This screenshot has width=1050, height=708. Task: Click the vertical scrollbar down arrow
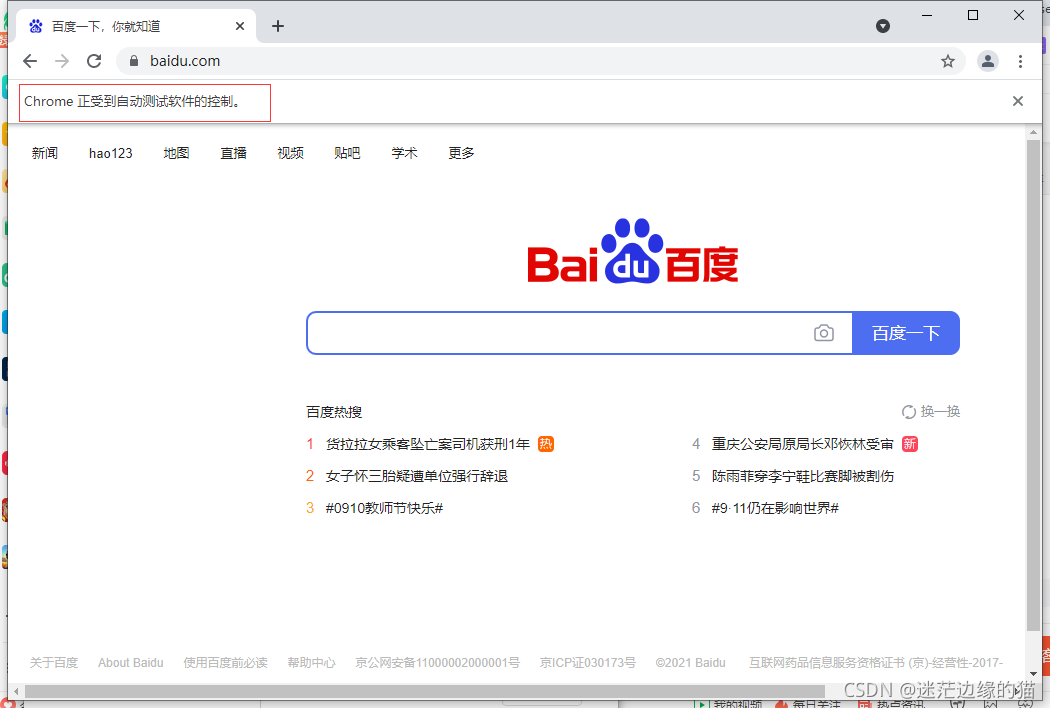coord(1033,674)
